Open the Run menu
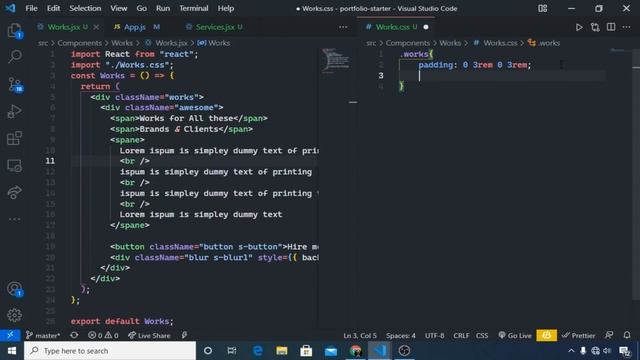640x360 pixels. coord(163,8)
